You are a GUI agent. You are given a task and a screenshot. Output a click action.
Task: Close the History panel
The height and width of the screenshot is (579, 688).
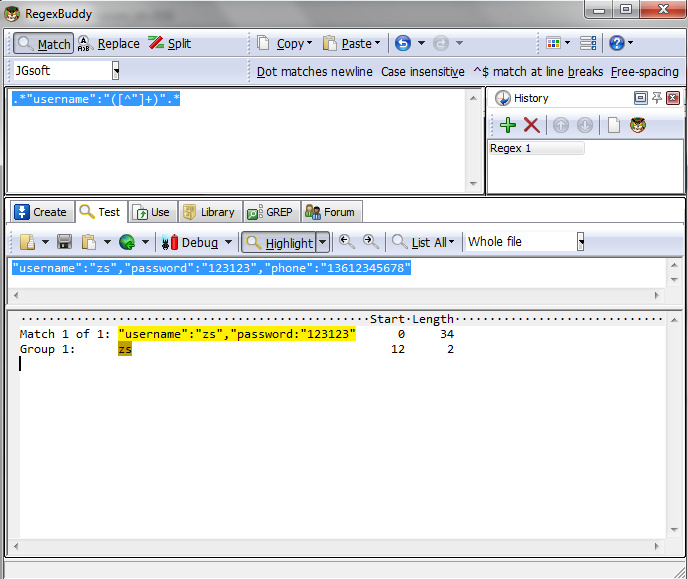[673, 98]
